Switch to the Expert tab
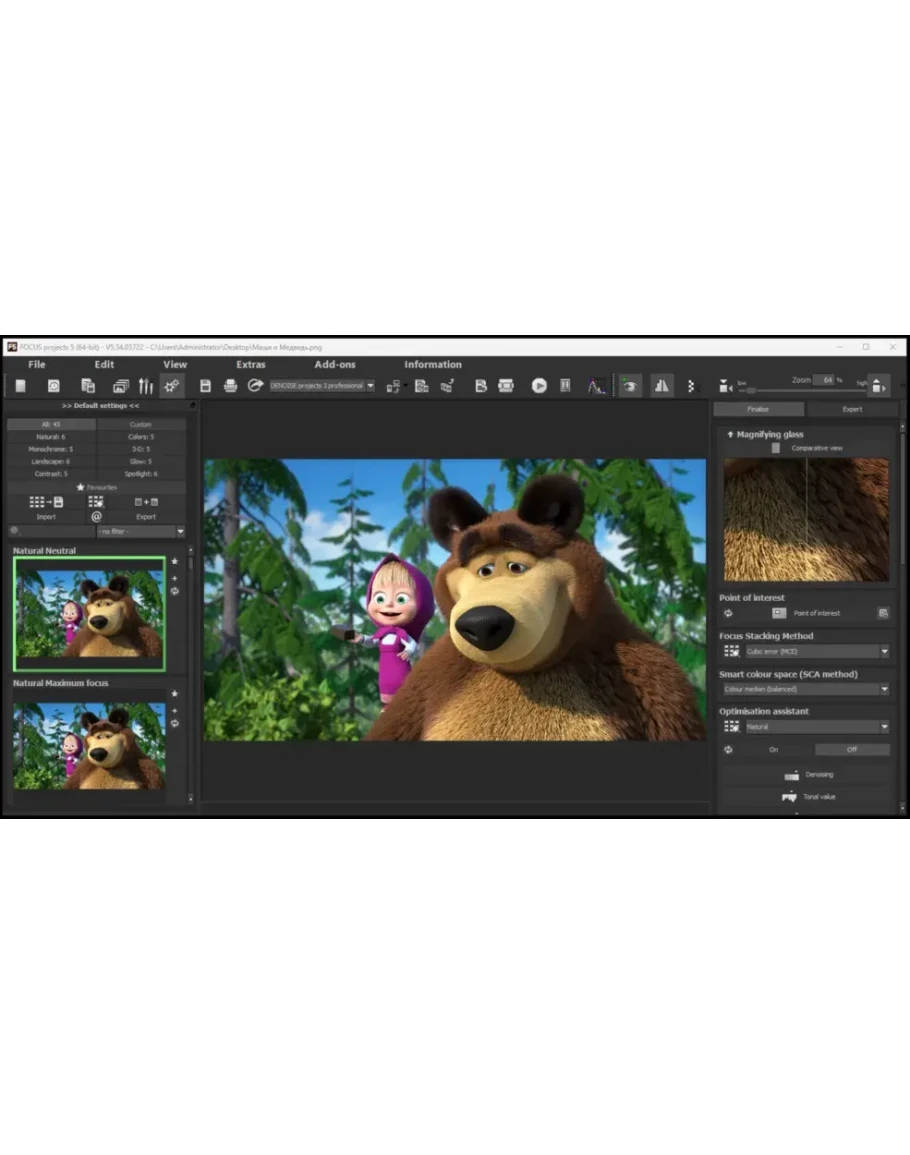The height and width of the screenshot is (1155, 910). [x=852, y=410]
